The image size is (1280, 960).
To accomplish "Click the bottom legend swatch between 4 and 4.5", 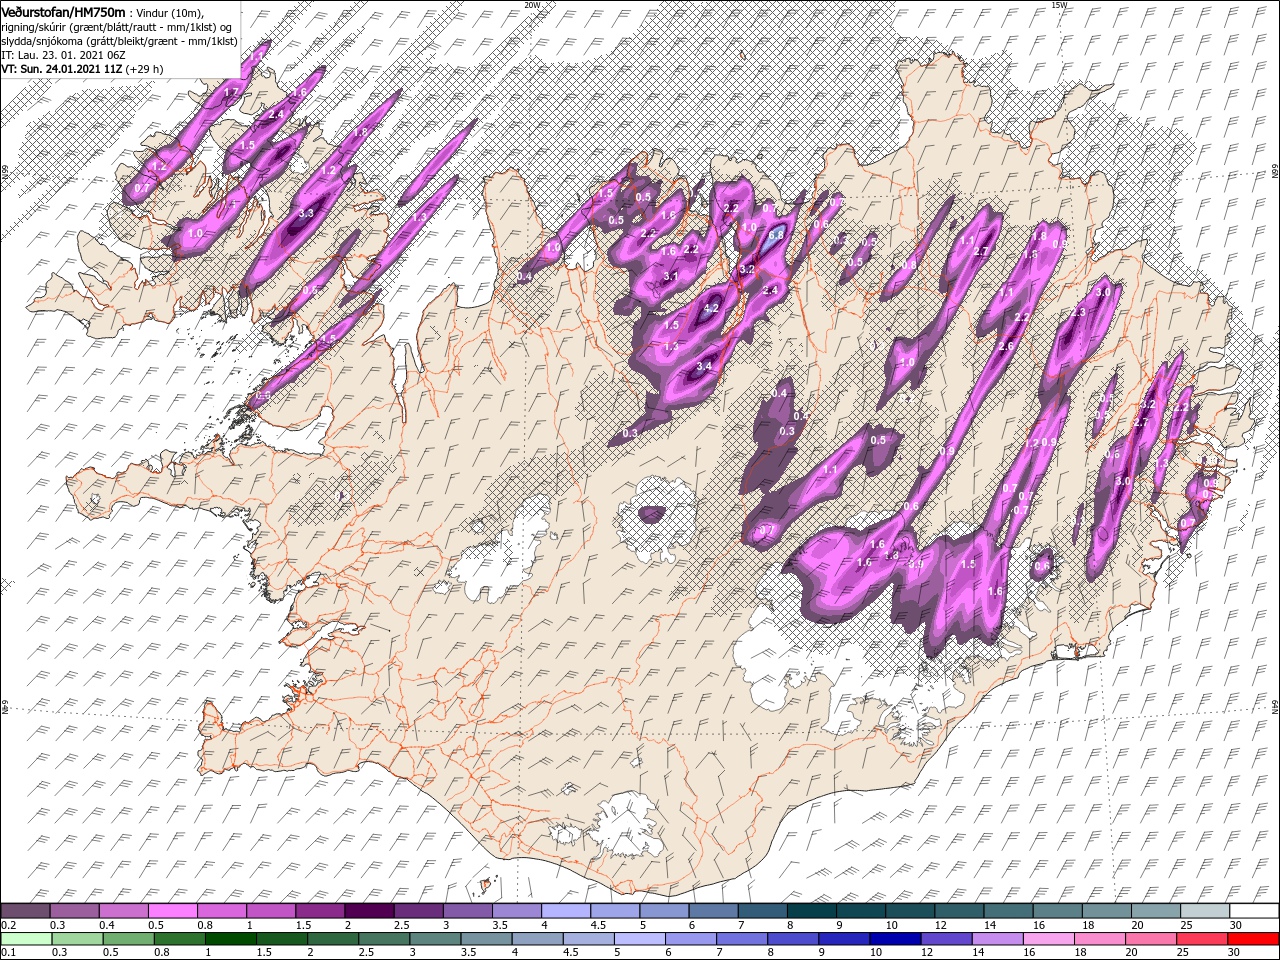I will (537, 939).
